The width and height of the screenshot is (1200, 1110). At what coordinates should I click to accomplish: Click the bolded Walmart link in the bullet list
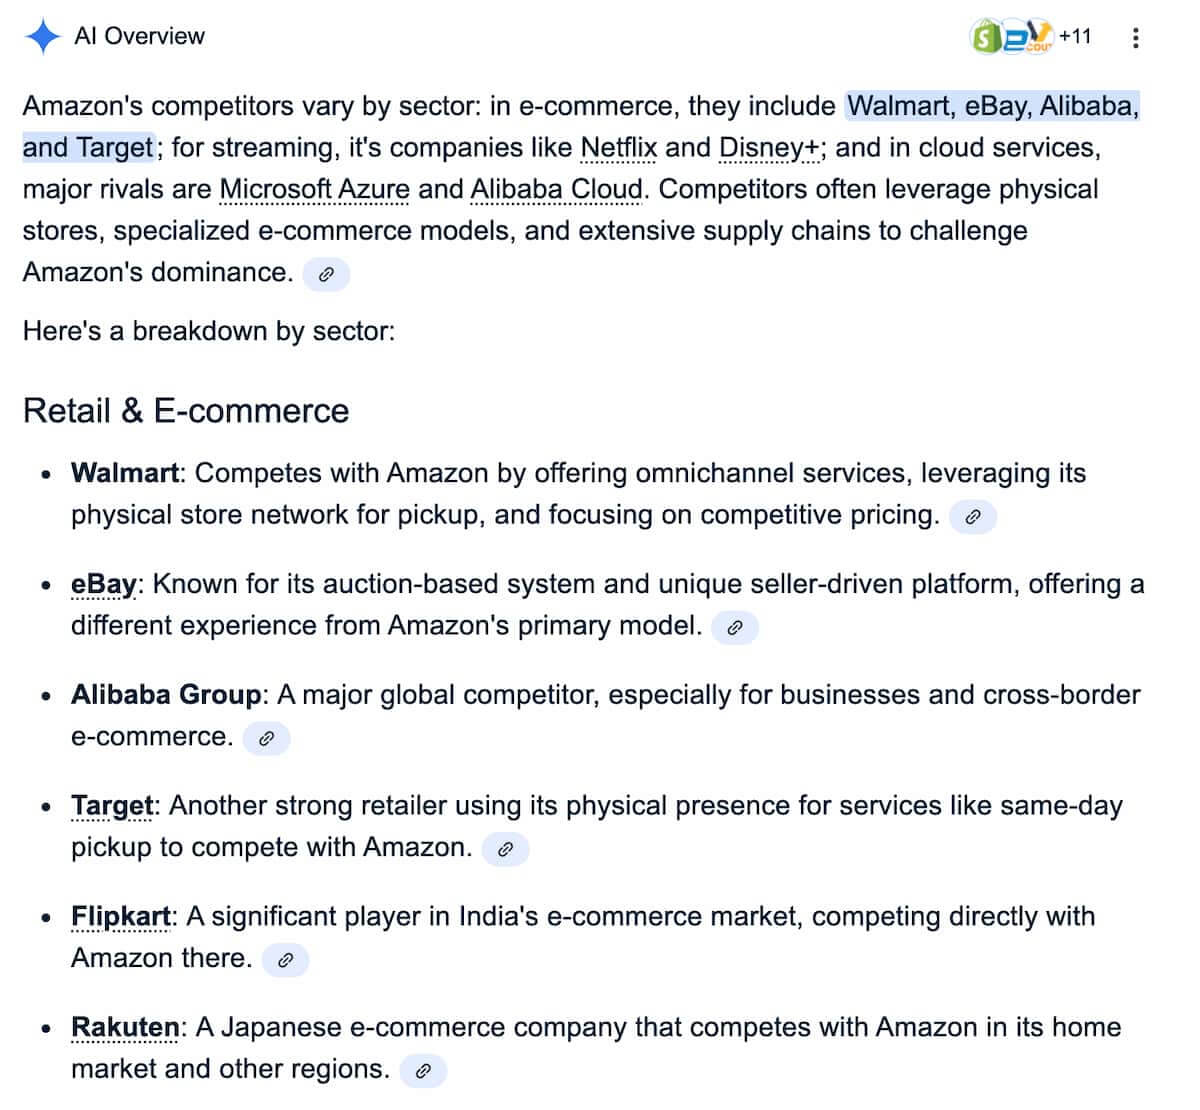coord(124,473)
